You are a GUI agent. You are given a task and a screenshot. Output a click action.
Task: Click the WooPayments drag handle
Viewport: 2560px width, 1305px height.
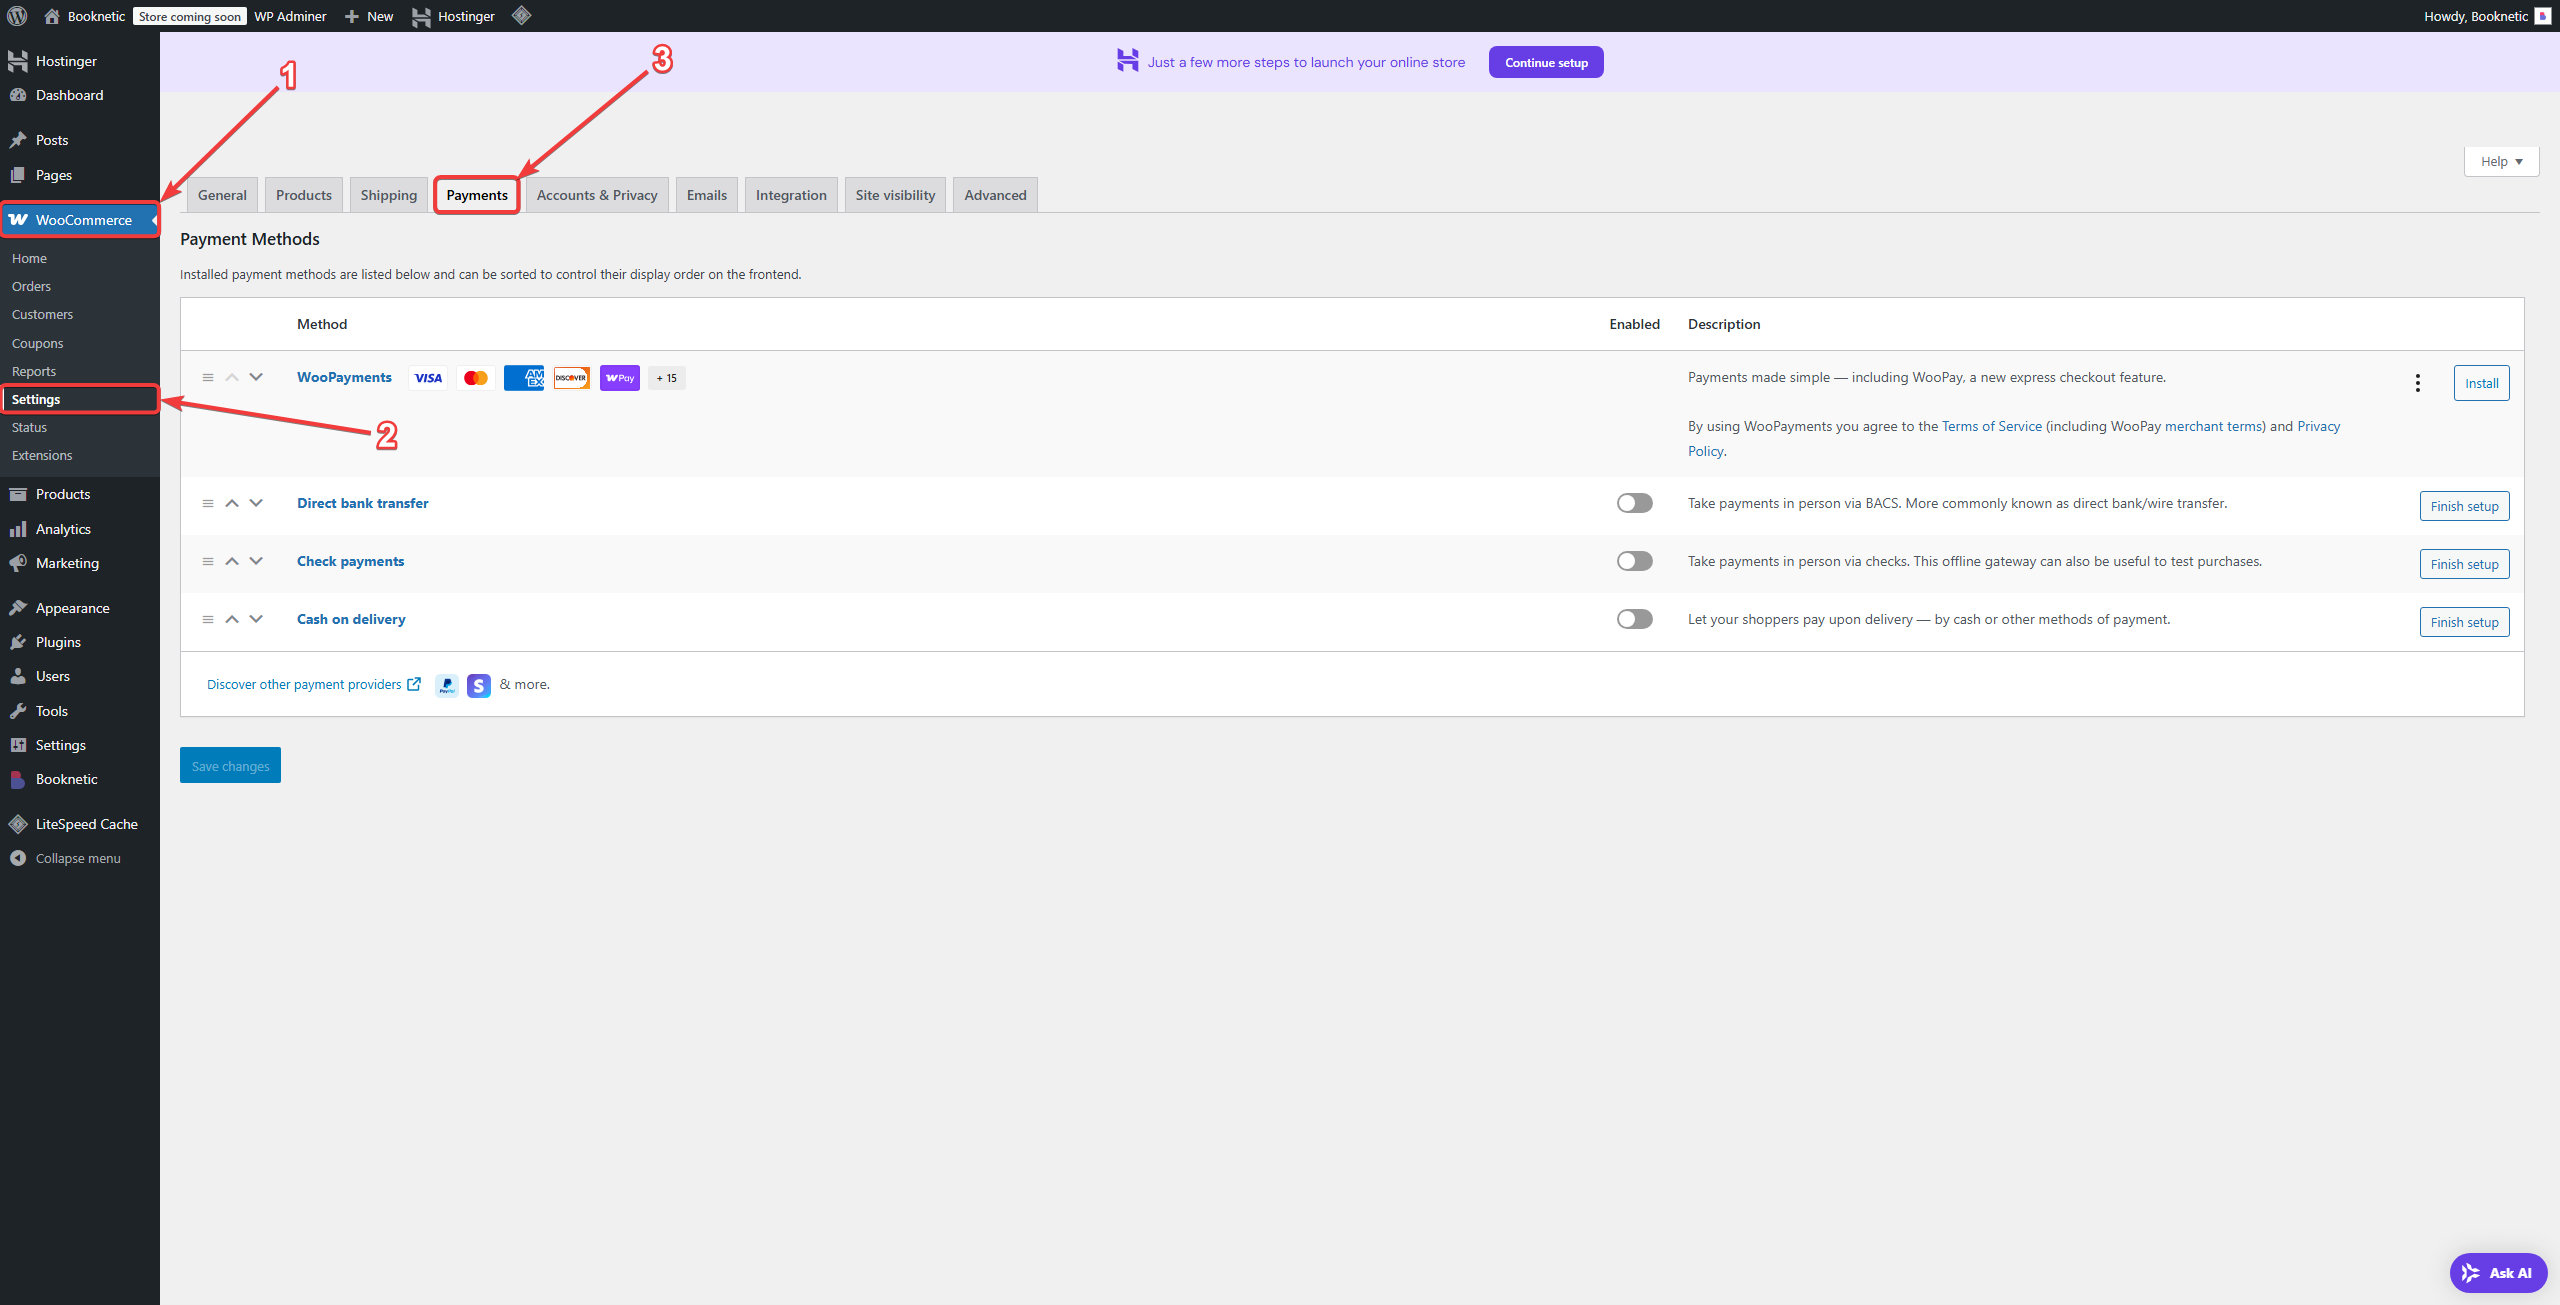click(208, 377)
